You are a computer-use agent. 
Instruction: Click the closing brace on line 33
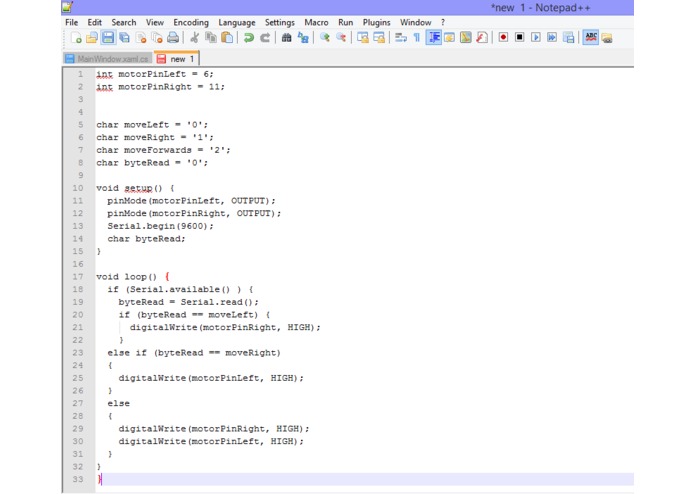(x=99, y=479)
